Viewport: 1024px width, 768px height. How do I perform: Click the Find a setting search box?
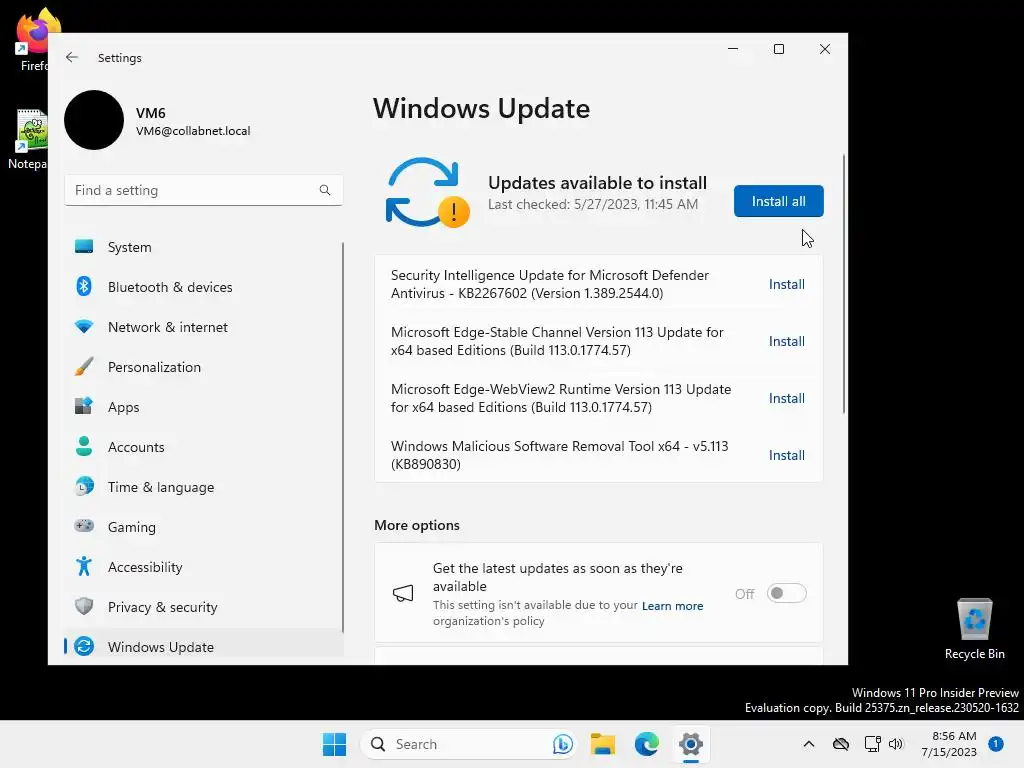[204, 190]
